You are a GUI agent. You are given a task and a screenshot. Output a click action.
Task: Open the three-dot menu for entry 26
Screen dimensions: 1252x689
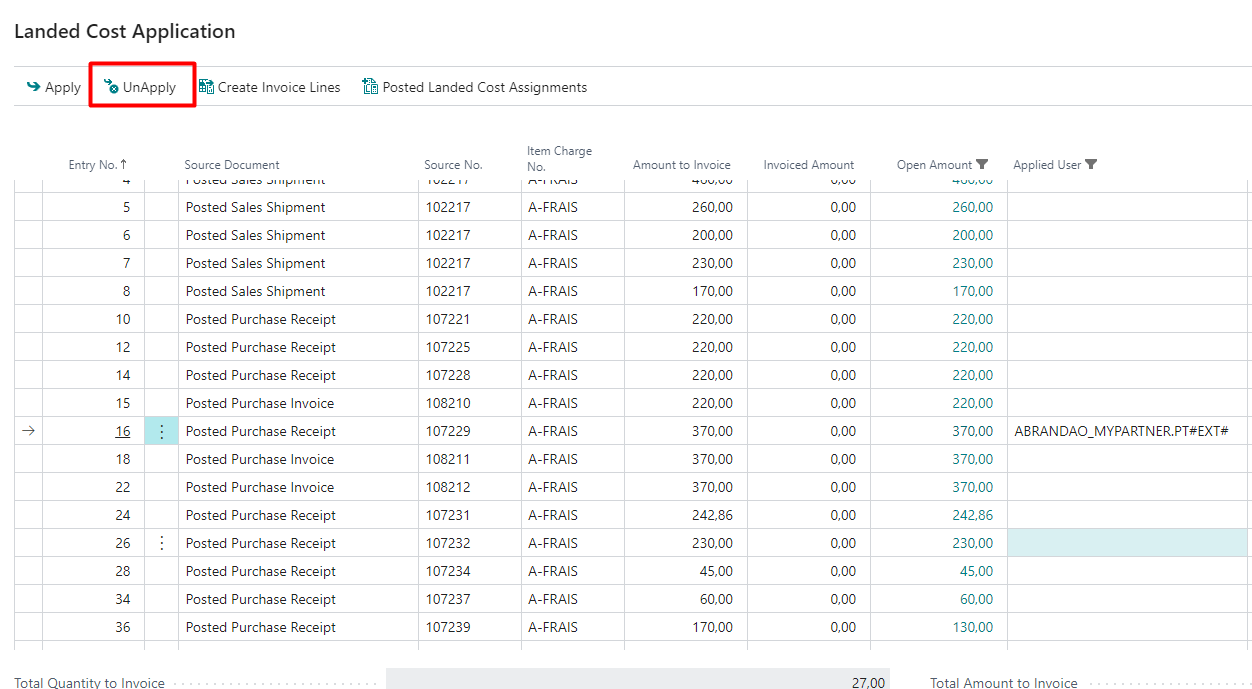coord(162,544)
